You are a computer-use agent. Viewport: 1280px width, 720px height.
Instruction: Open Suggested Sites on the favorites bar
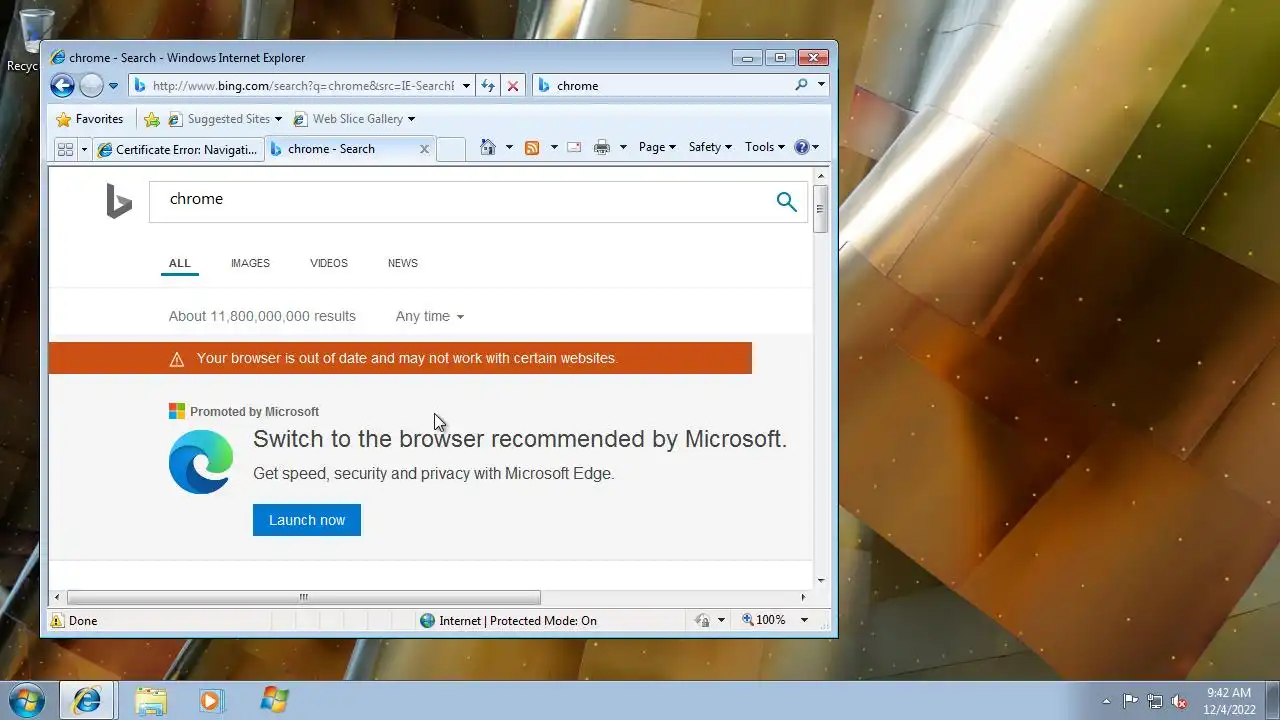tap(224, 119)
